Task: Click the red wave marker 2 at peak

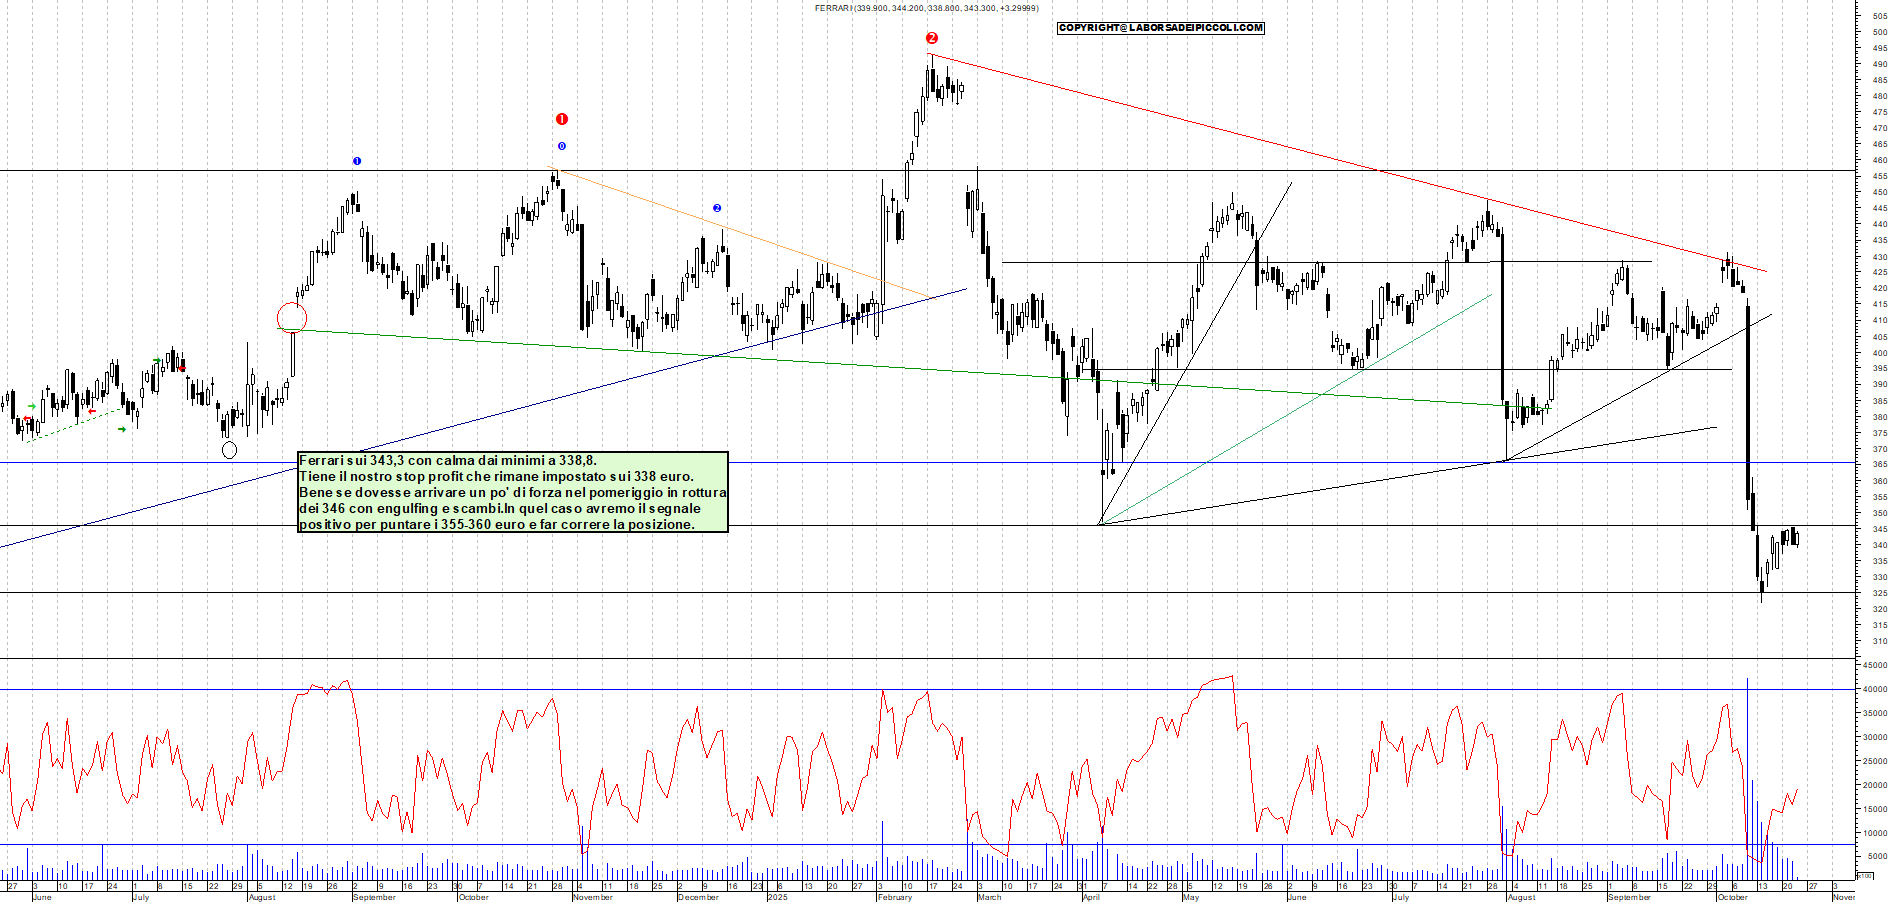Action: [x=932, y=38]
